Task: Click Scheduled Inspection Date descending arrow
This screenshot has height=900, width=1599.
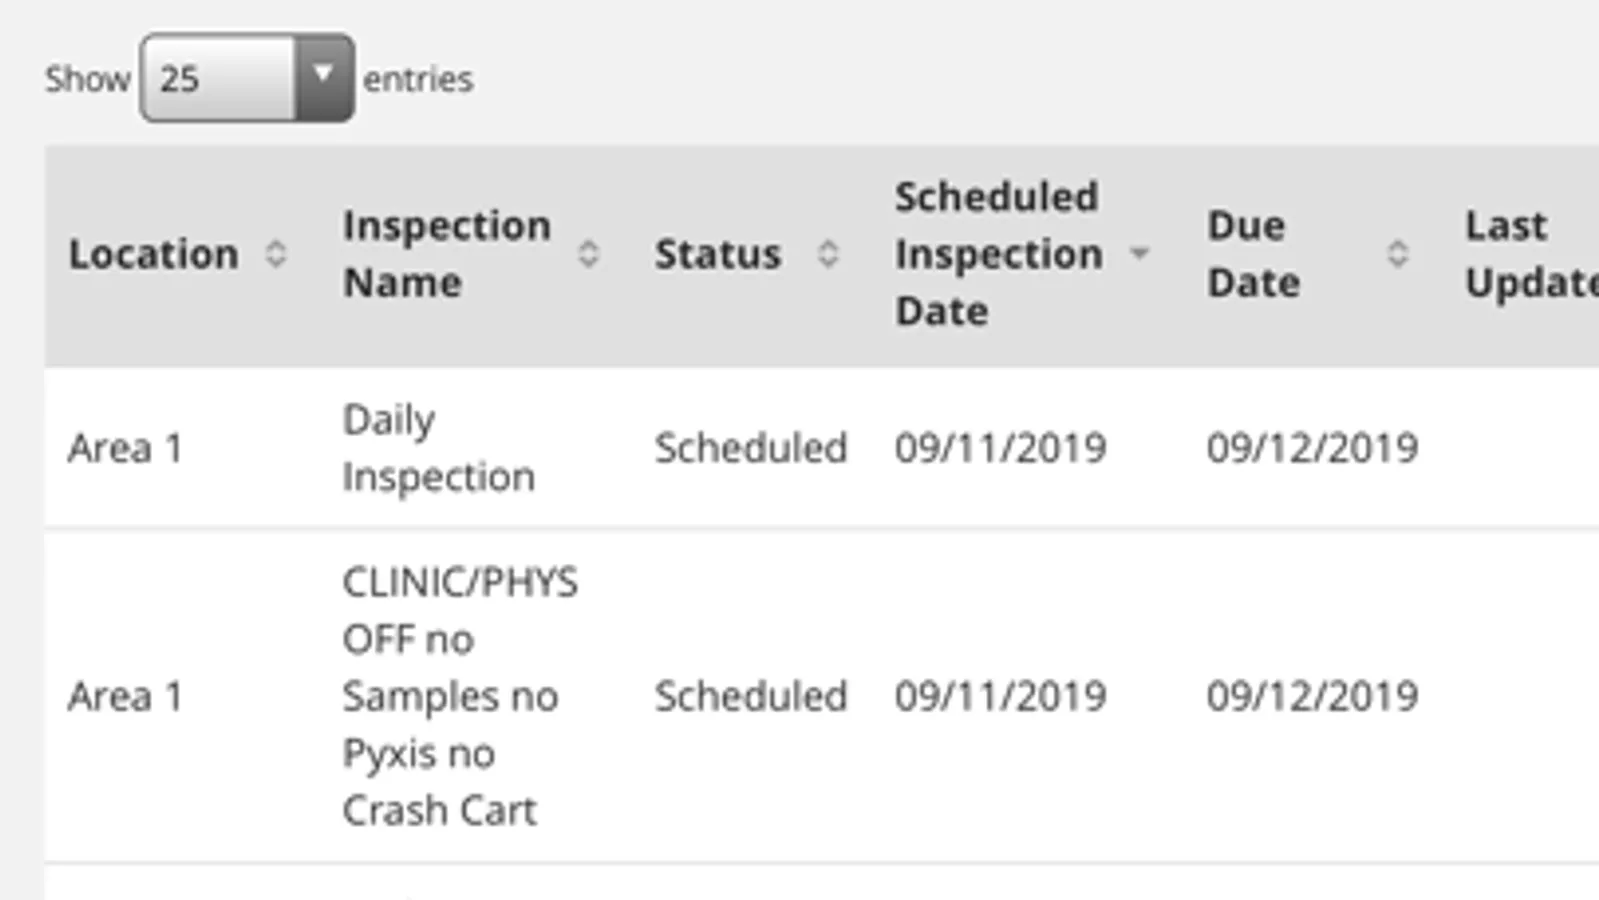Action: pyautogui.click(x=1139, y=254)
